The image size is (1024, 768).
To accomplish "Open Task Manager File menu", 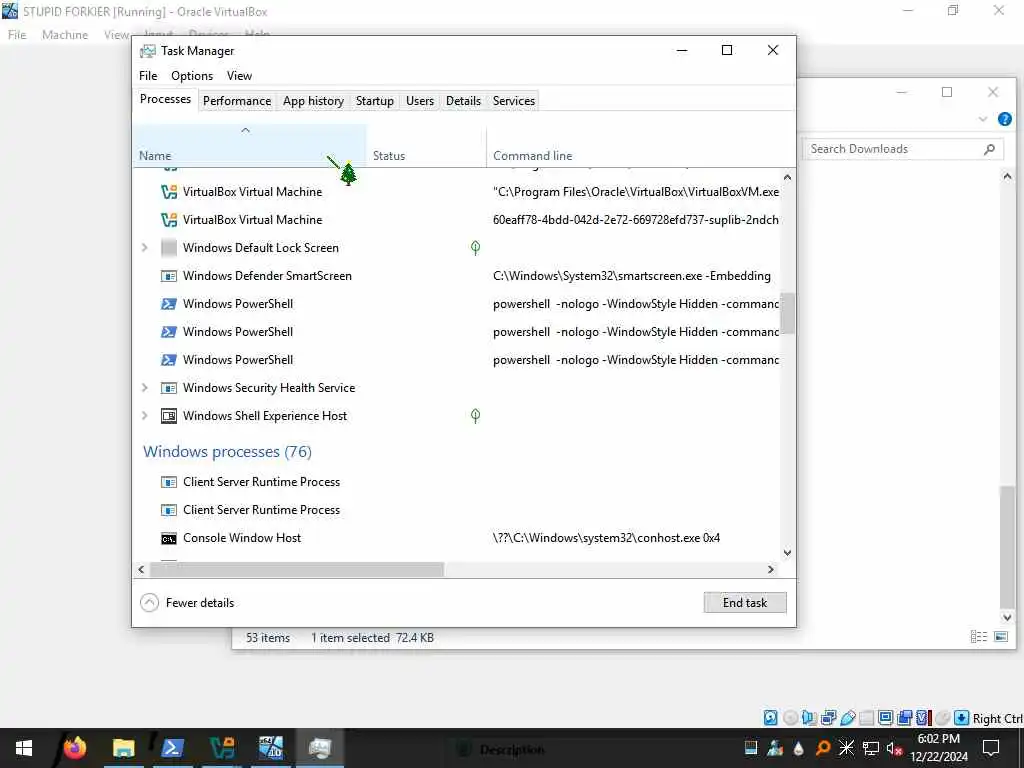I will pos(148,76).
